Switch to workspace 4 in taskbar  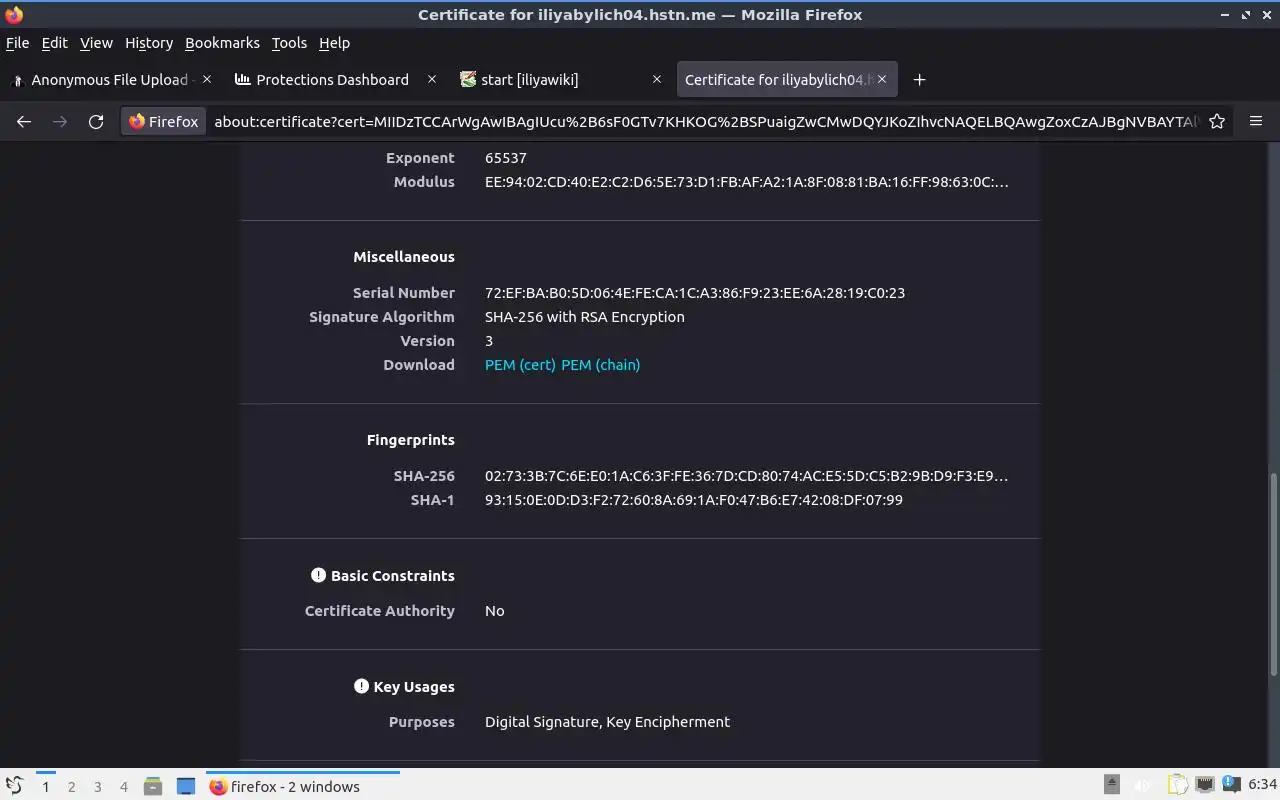coord(123,787)
